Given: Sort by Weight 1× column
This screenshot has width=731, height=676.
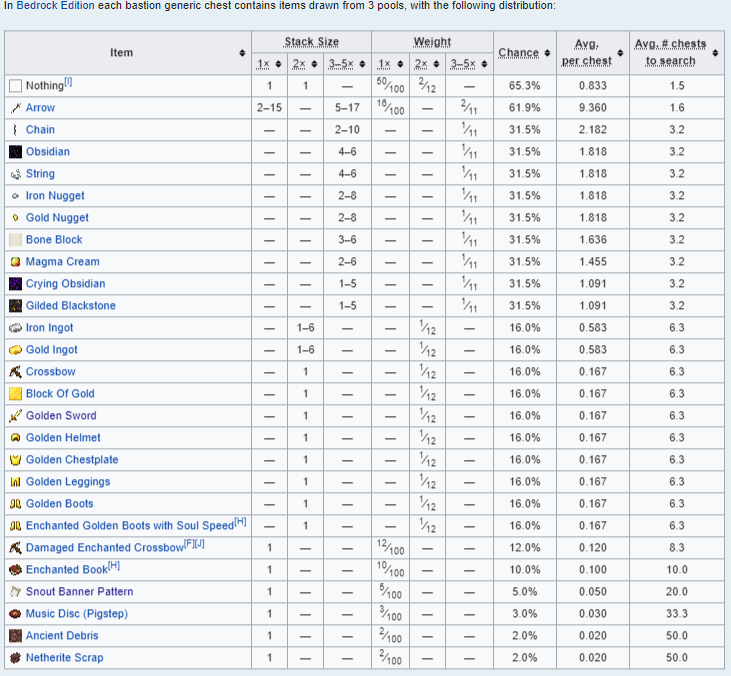Looking at the screenshot, I should tap(400, 64).
